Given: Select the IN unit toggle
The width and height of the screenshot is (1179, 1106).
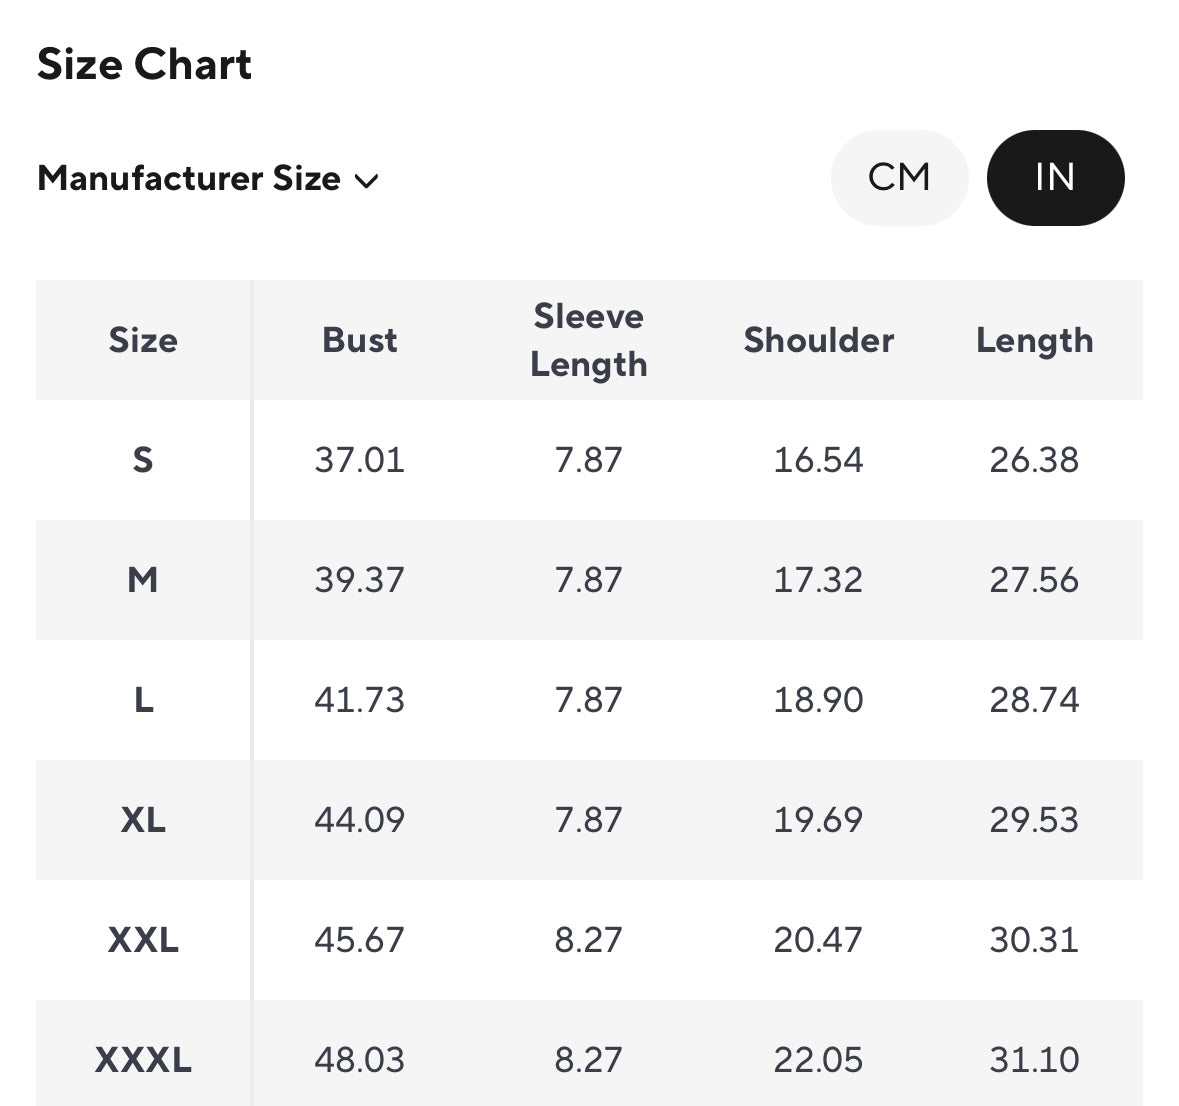Looking at the screenshot, I should (x=1055, y=178).
